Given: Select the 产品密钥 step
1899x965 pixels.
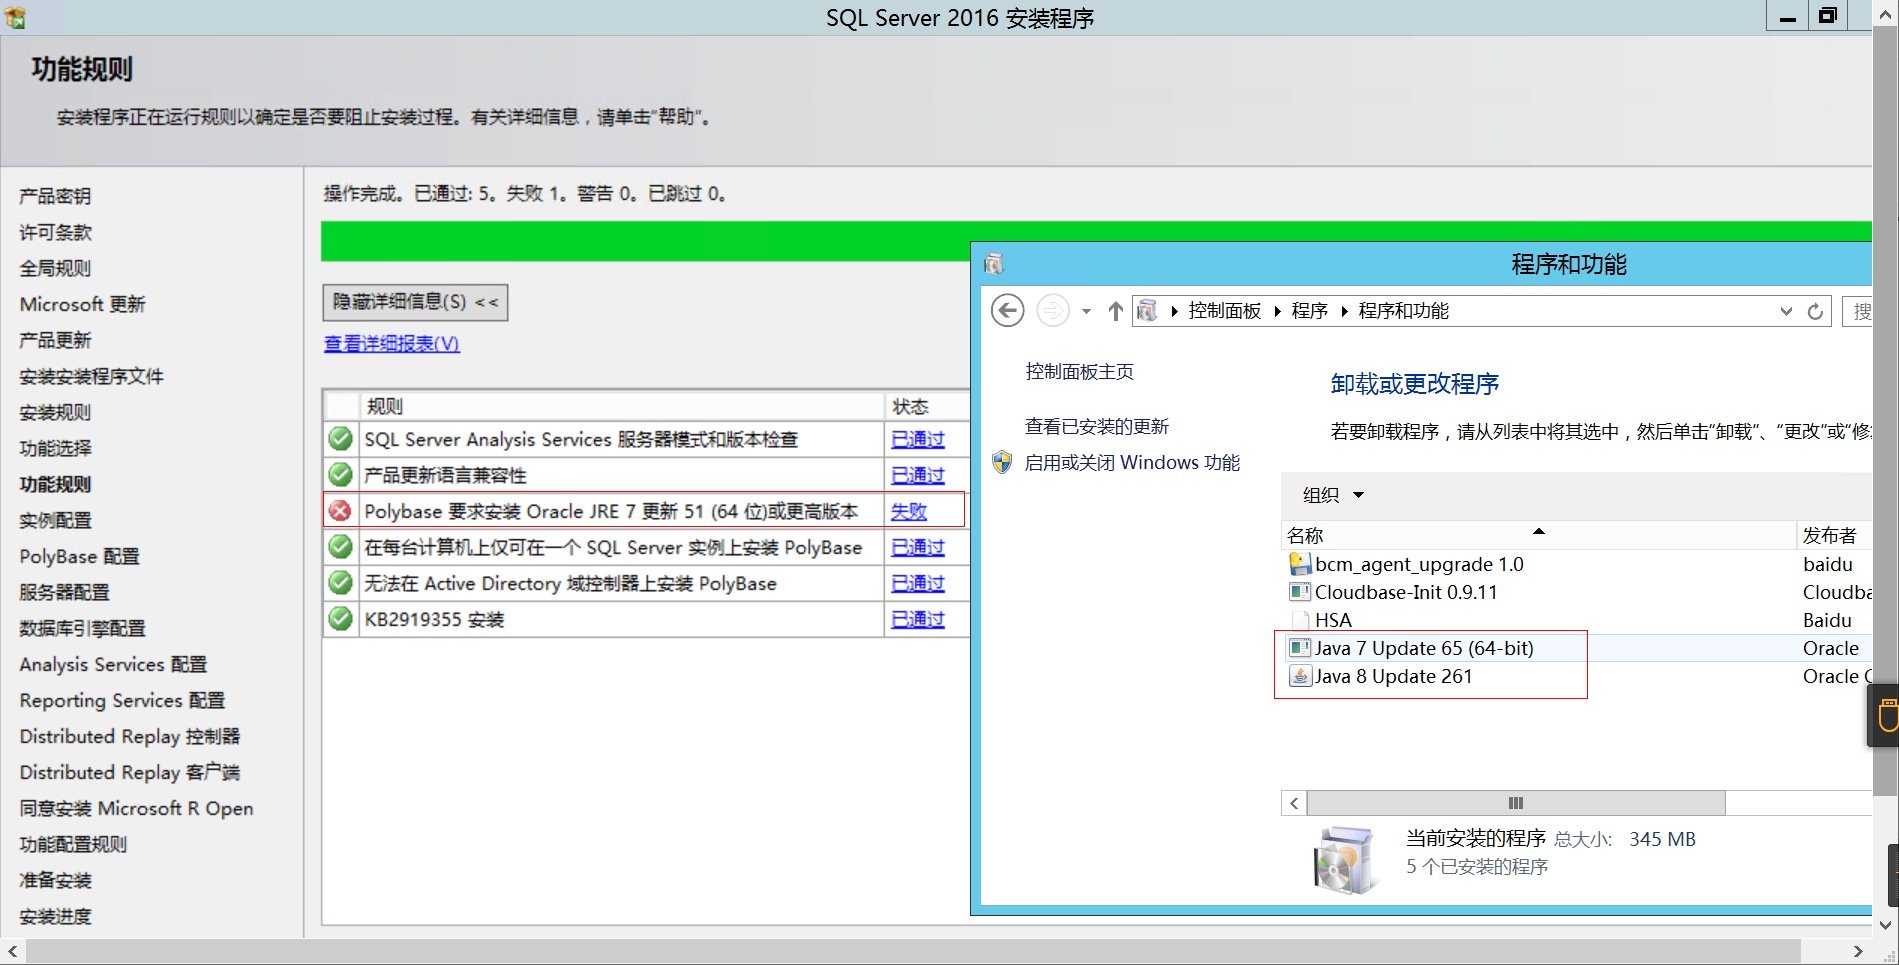Looking at the screenshot, I should coord(55,196).
